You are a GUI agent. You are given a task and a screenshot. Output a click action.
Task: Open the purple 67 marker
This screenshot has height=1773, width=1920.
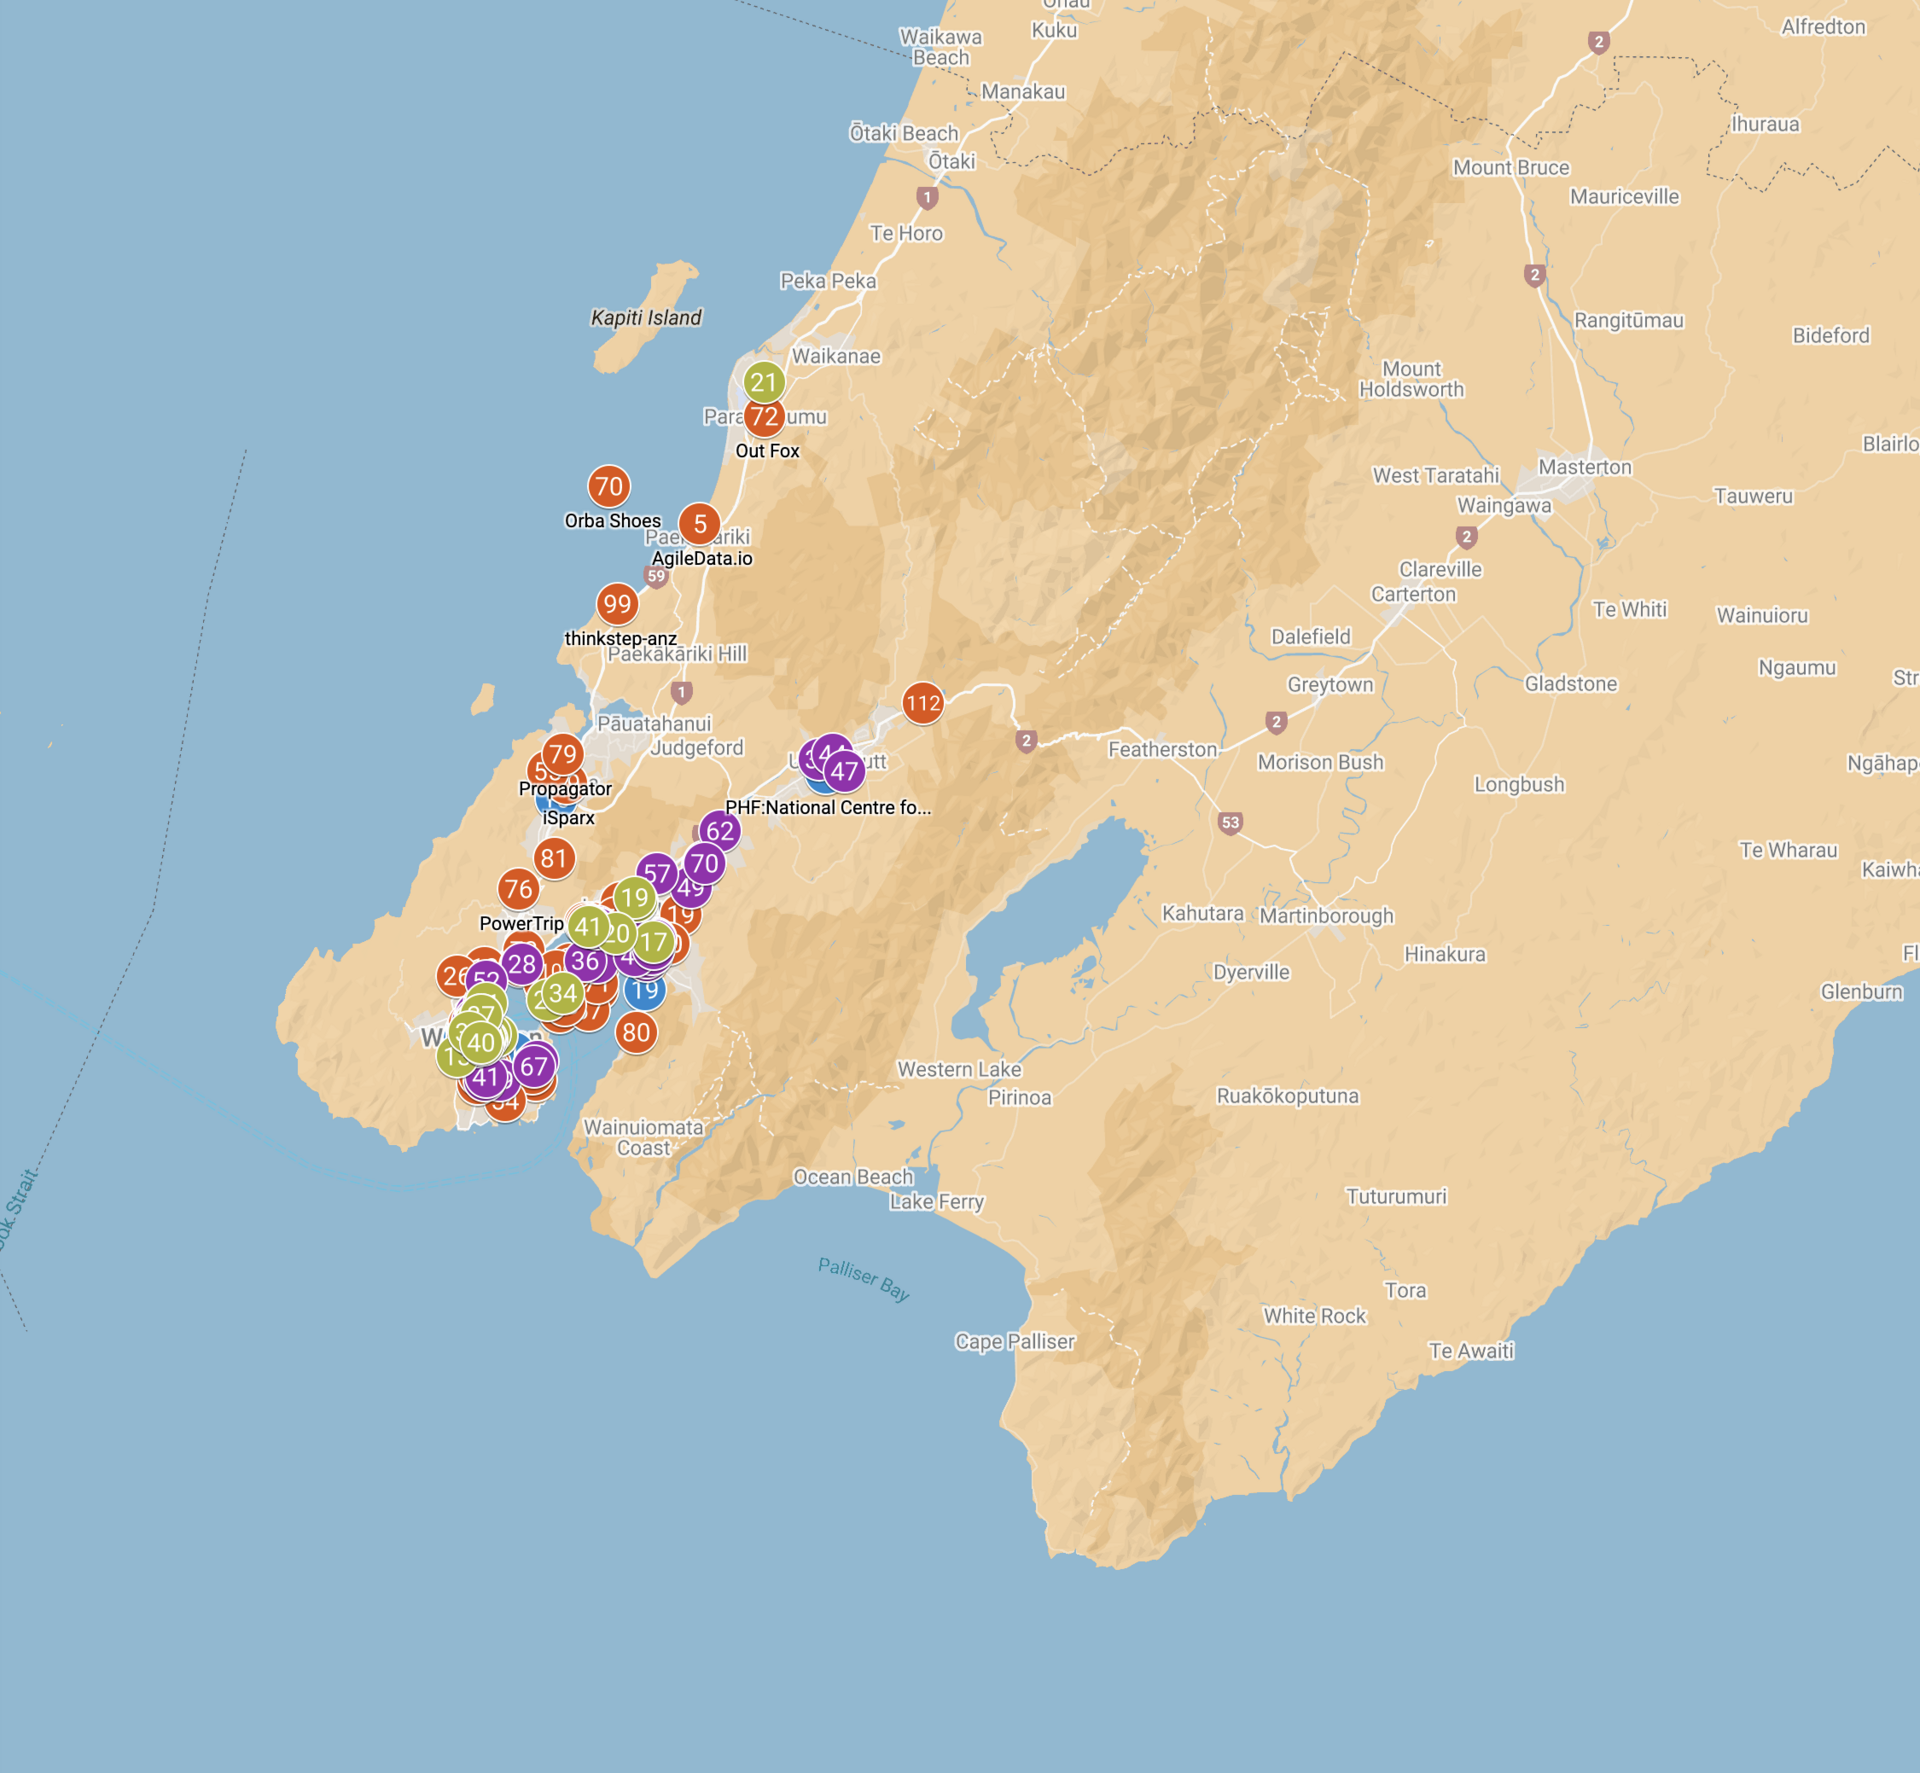535,1066
